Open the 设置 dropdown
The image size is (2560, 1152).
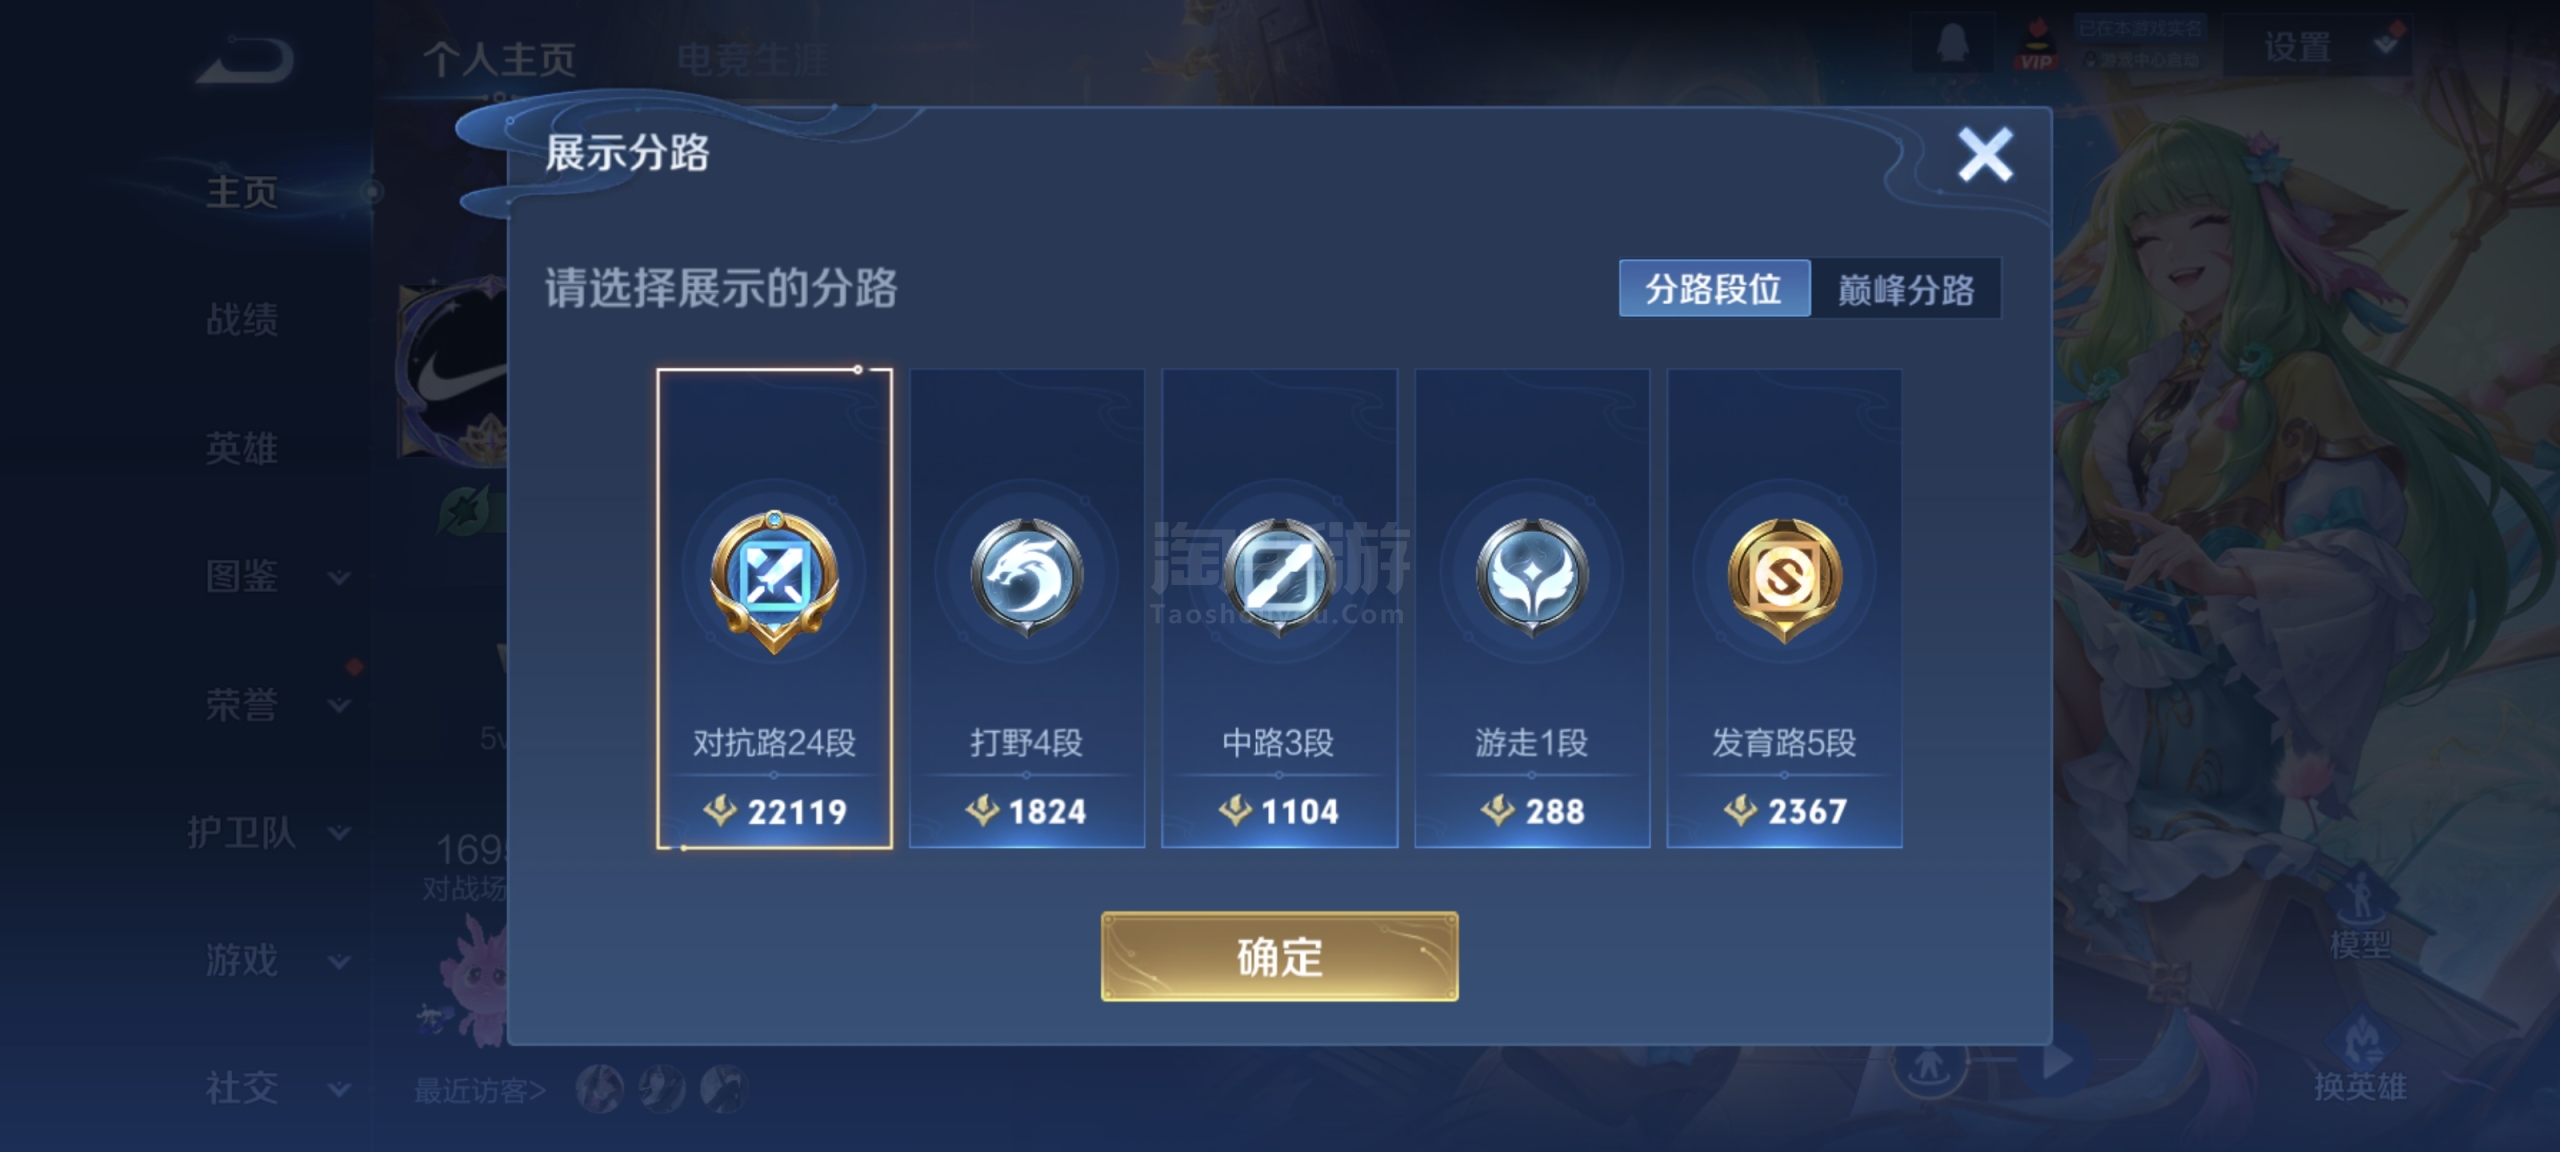coord(2318,46)
